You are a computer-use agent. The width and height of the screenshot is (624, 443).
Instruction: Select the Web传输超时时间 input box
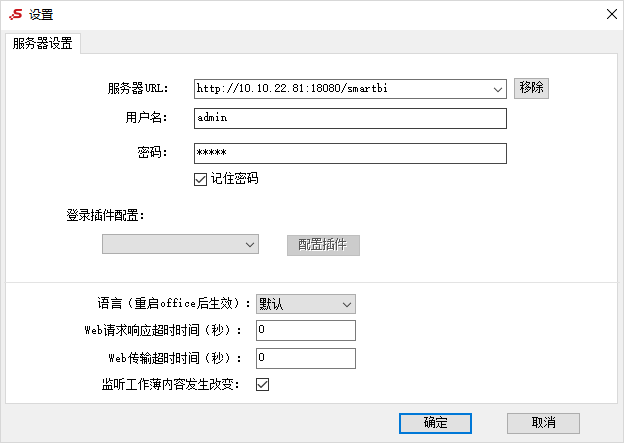point(306,358)
